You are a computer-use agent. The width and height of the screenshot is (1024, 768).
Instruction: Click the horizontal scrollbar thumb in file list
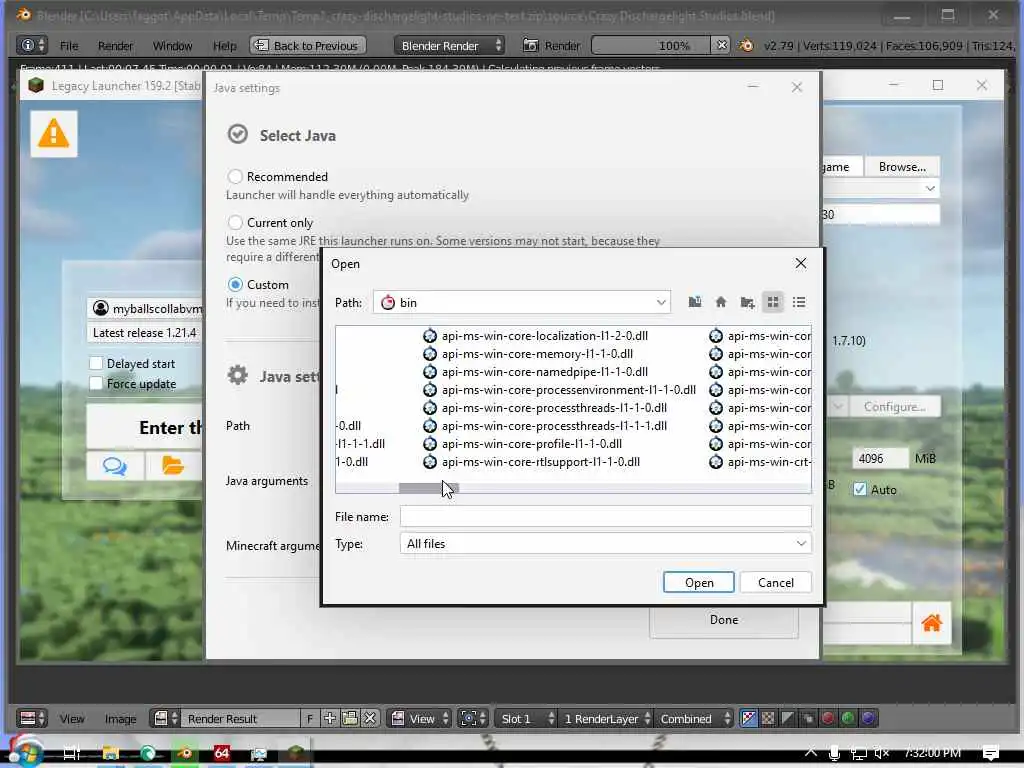(428, 488)
